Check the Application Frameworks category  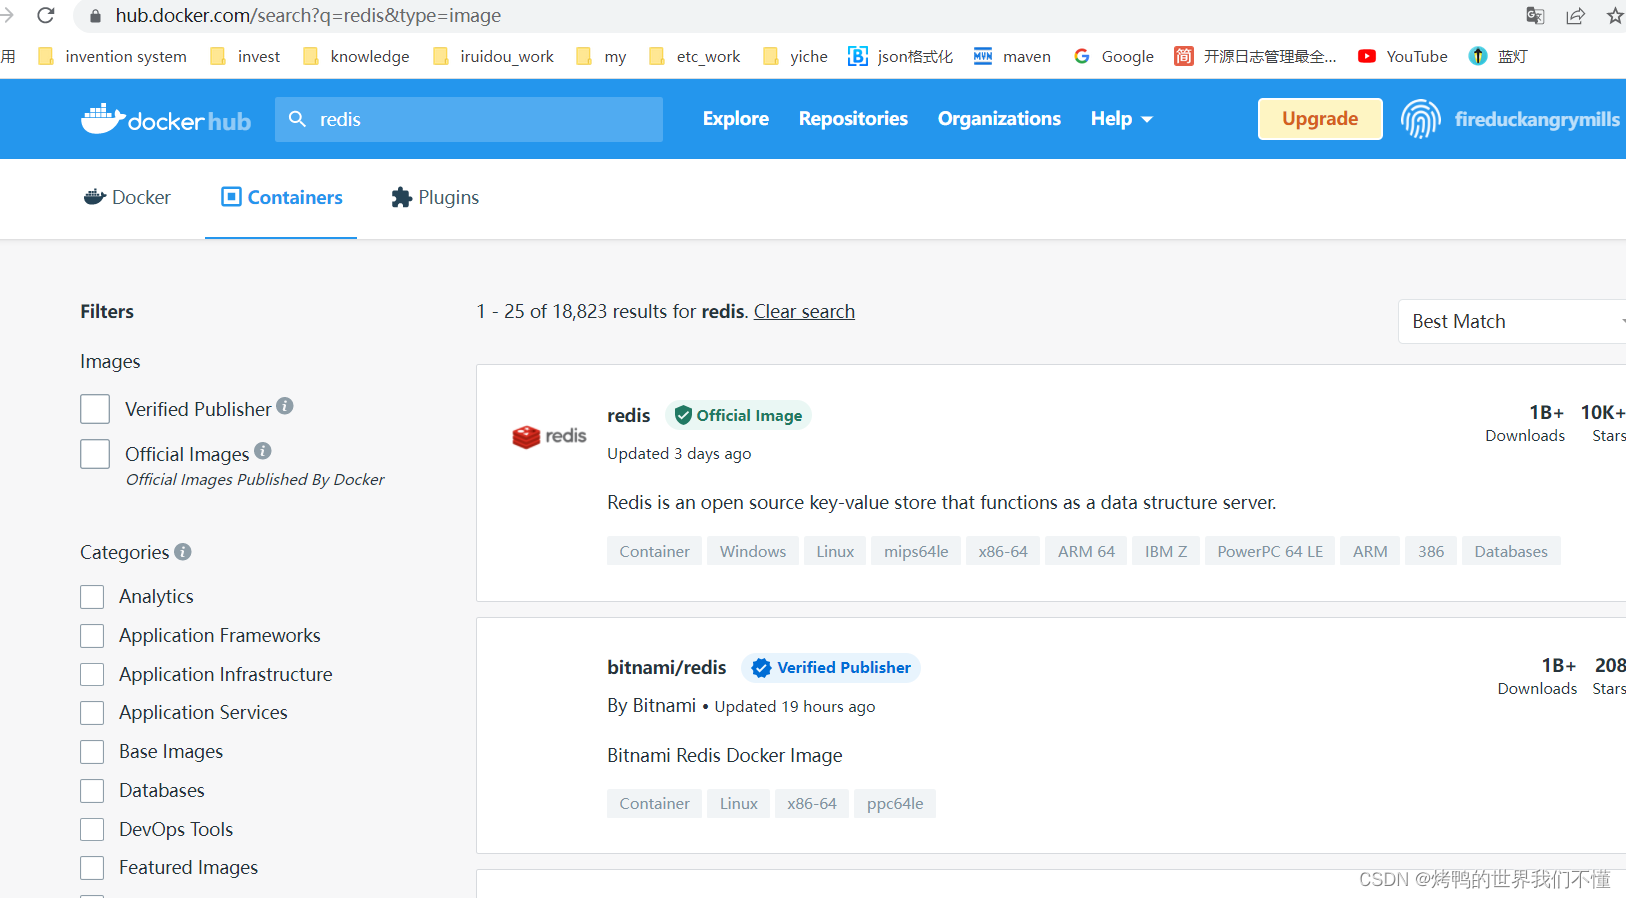click(x=92, y=636)
